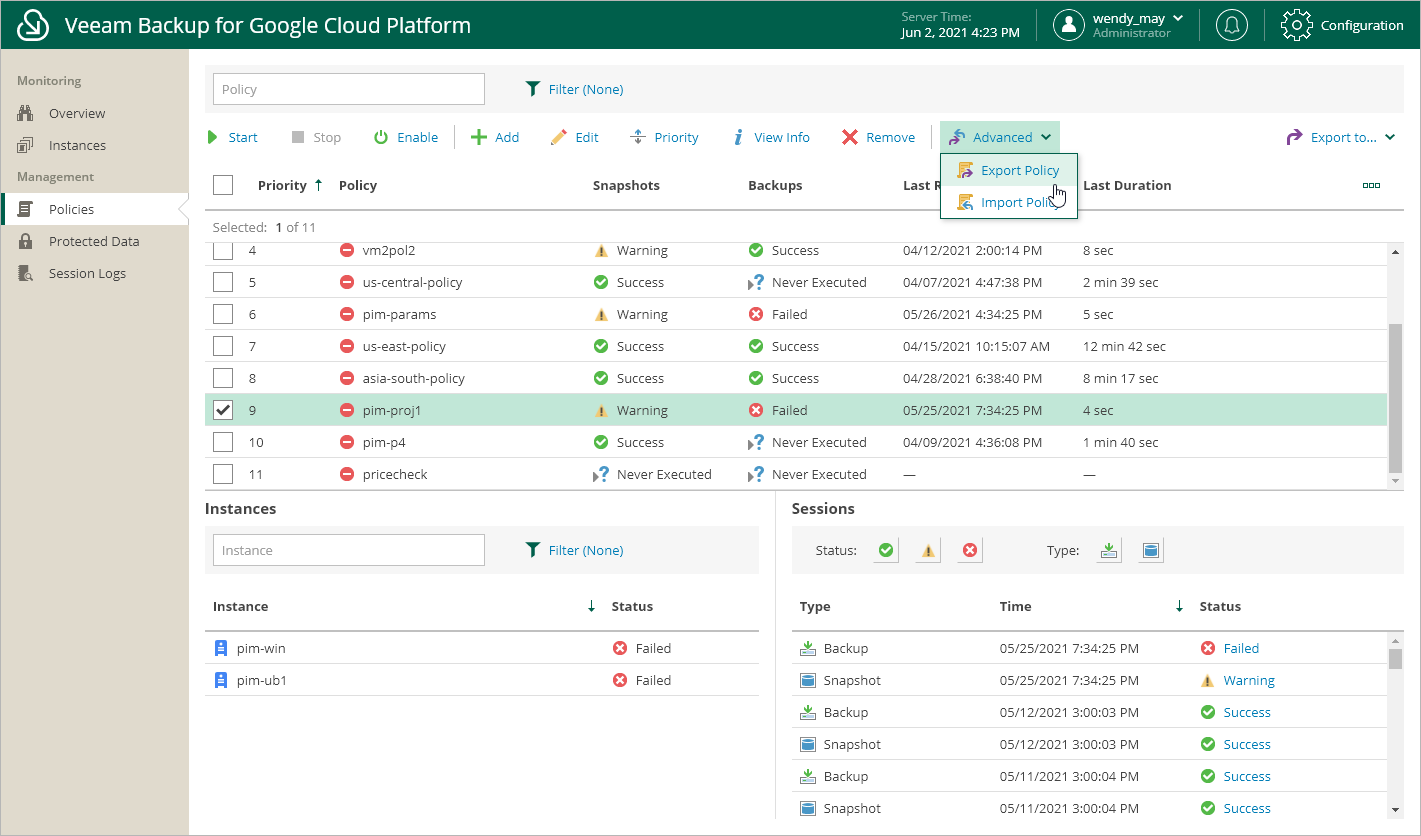Choose Export Policy from the menu
The height and width of the screenshot is (836, 1421).
(x=1009, y=170)
